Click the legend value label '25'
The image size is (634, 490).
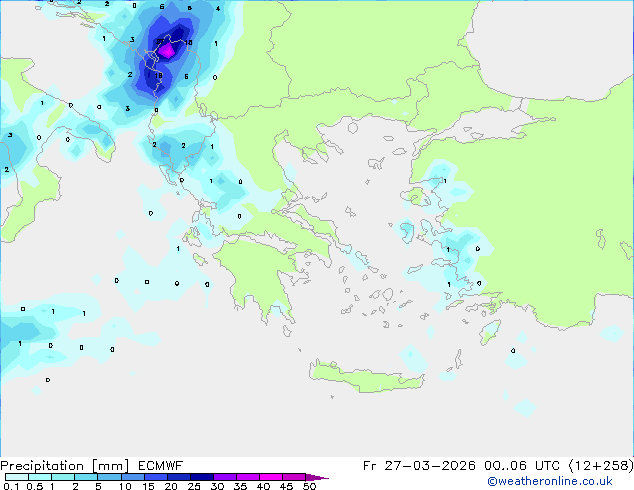click(x=194, y=486)
